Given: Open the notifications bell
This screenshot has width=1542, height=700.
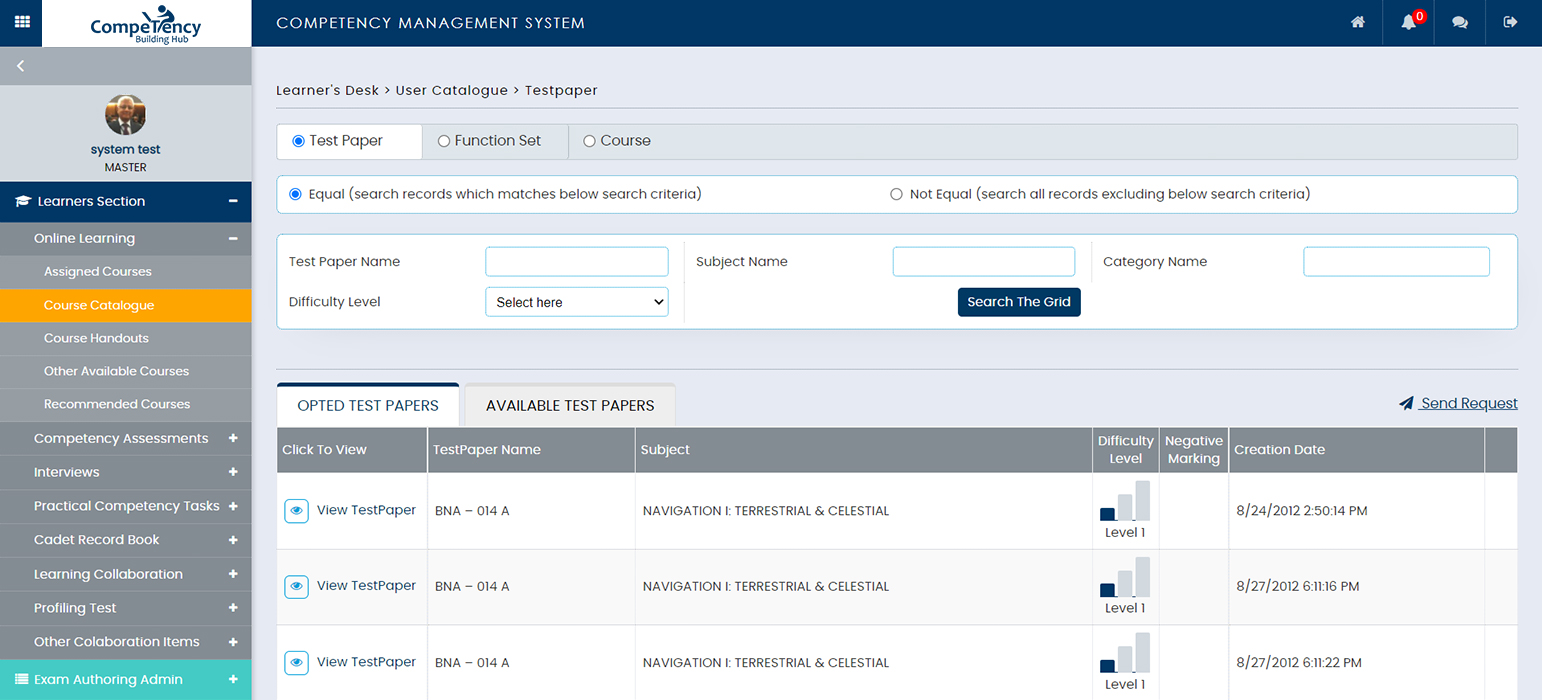Looking at the screenshot, I should 1408,22.
